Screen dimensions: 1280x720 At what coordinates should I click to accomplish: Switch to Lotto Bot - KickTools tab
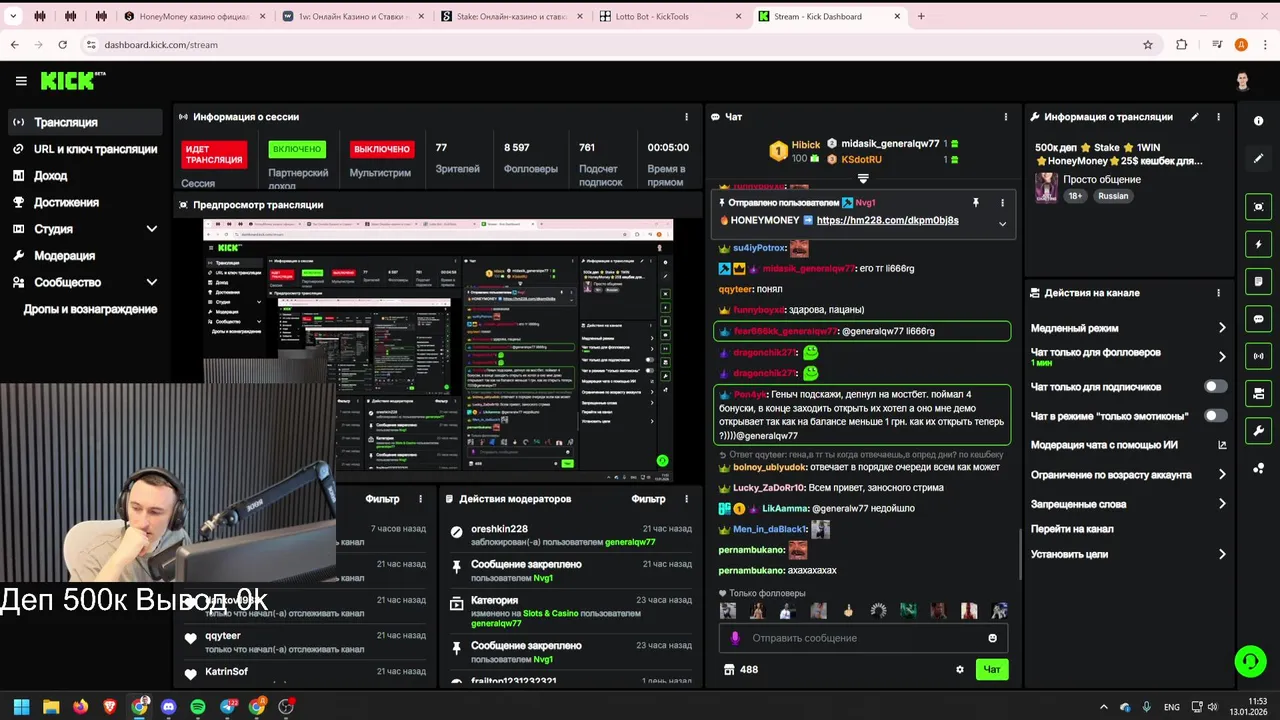click(x=670, y=16)
